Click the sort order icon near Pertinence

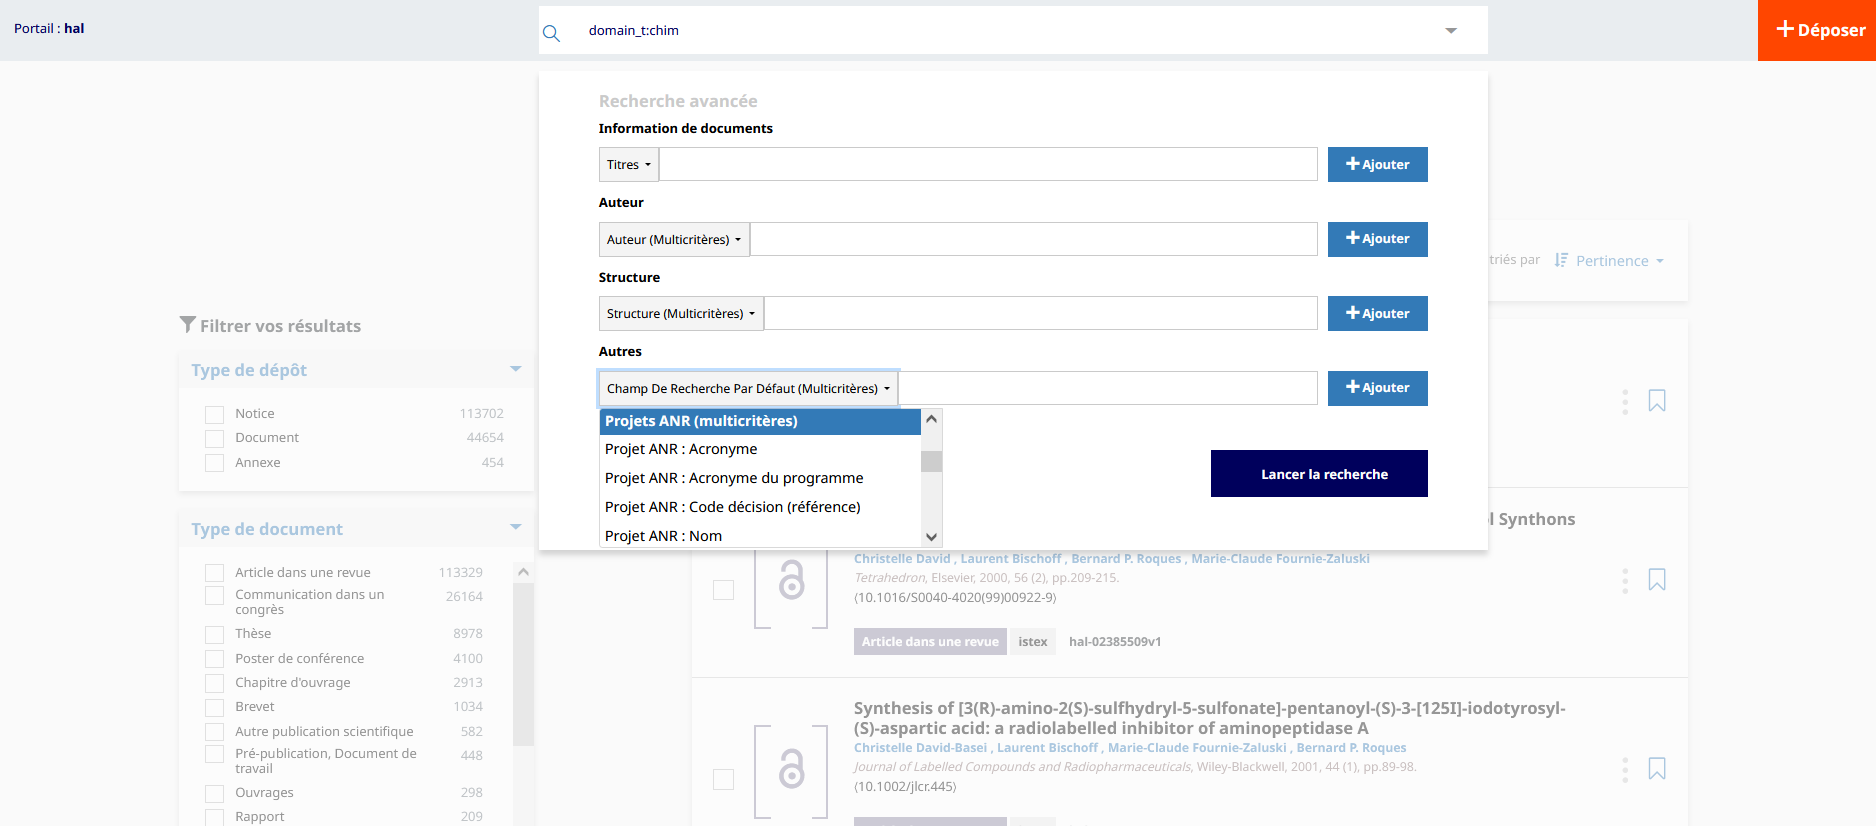point(1561,260)
